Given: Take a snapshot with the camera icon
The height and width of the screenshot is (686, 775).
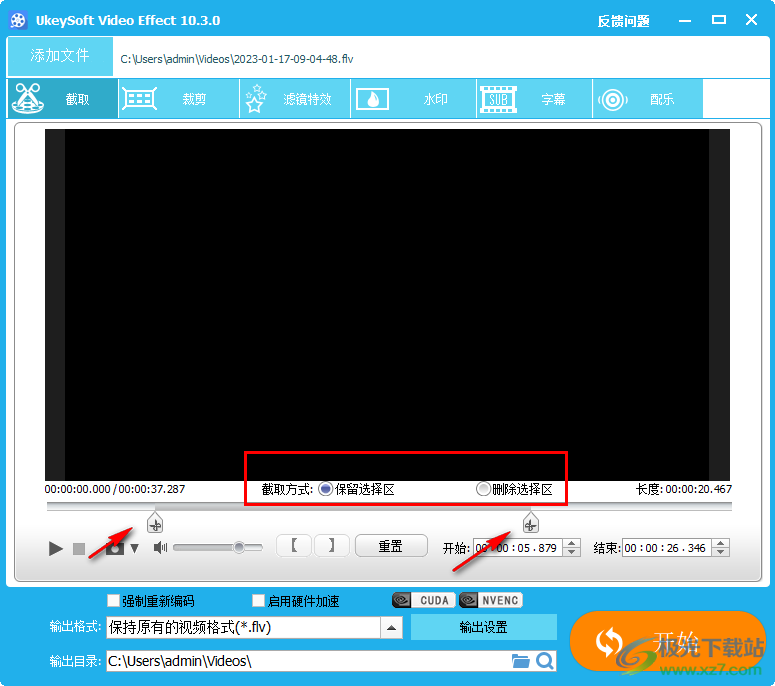Looking at the screenshot, I should (x=115, y=549).
